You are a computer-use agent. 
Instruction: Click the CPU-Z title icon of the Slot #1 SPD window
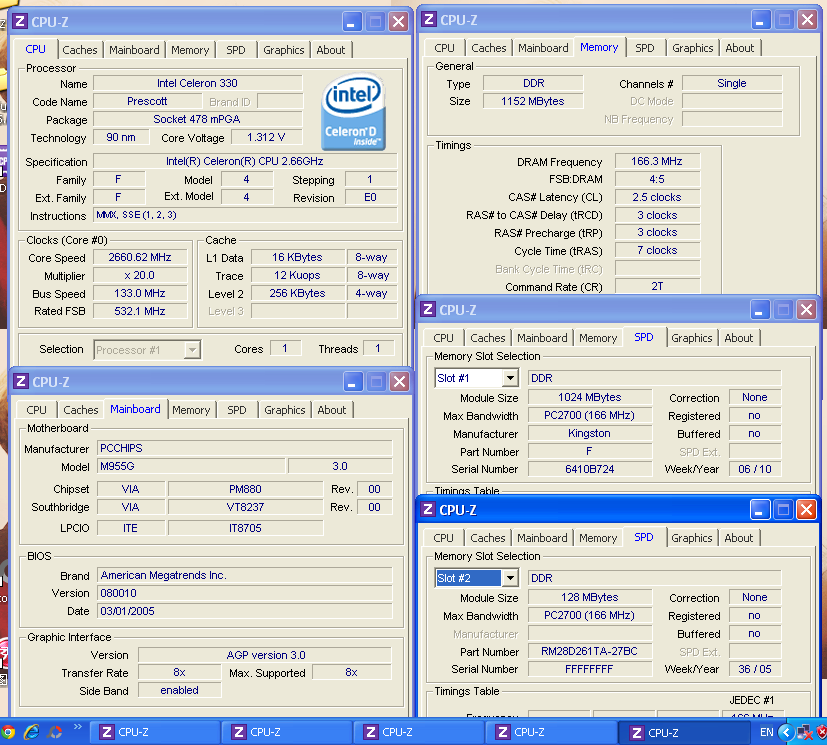(x=428, y=309)
